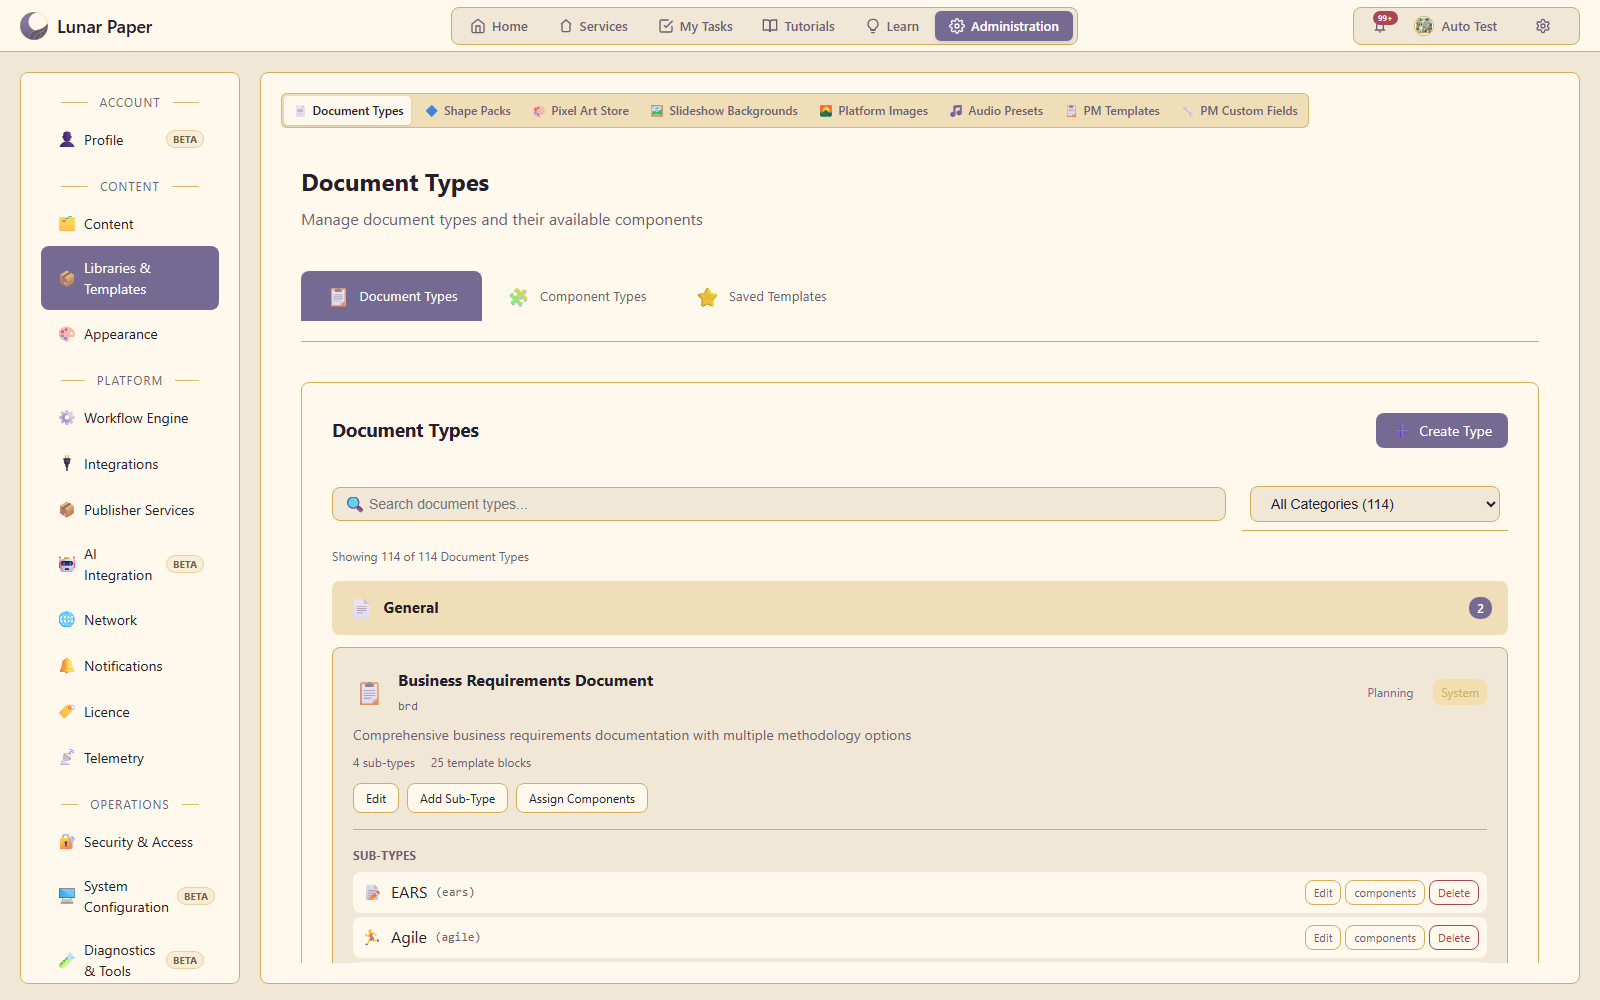Focus the Search document types field

tap(779, 504)
